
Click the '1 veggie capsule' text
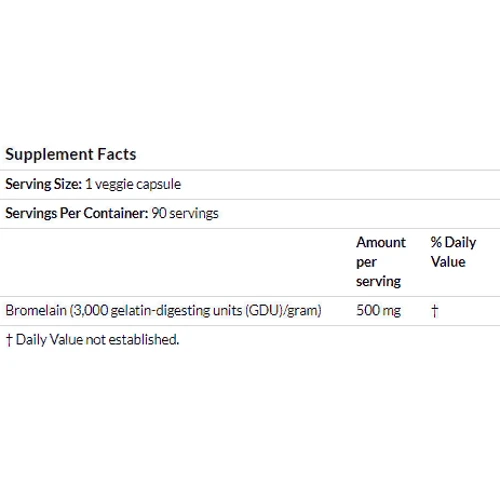[x=133, y=184]
